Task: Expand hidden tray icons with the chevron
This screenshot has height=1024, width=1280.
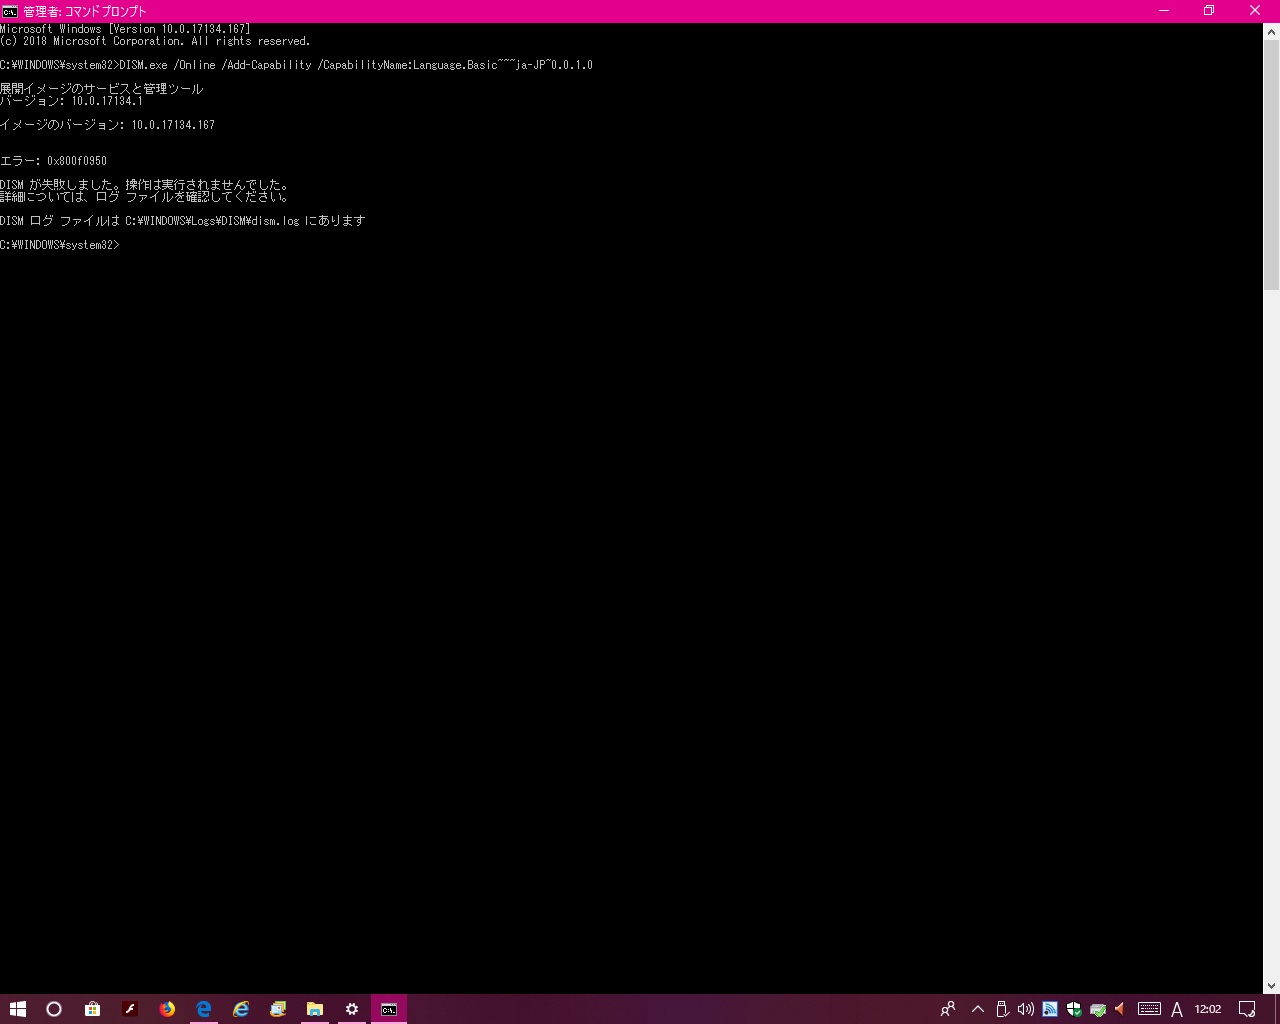Action: tap(977, 1009)
